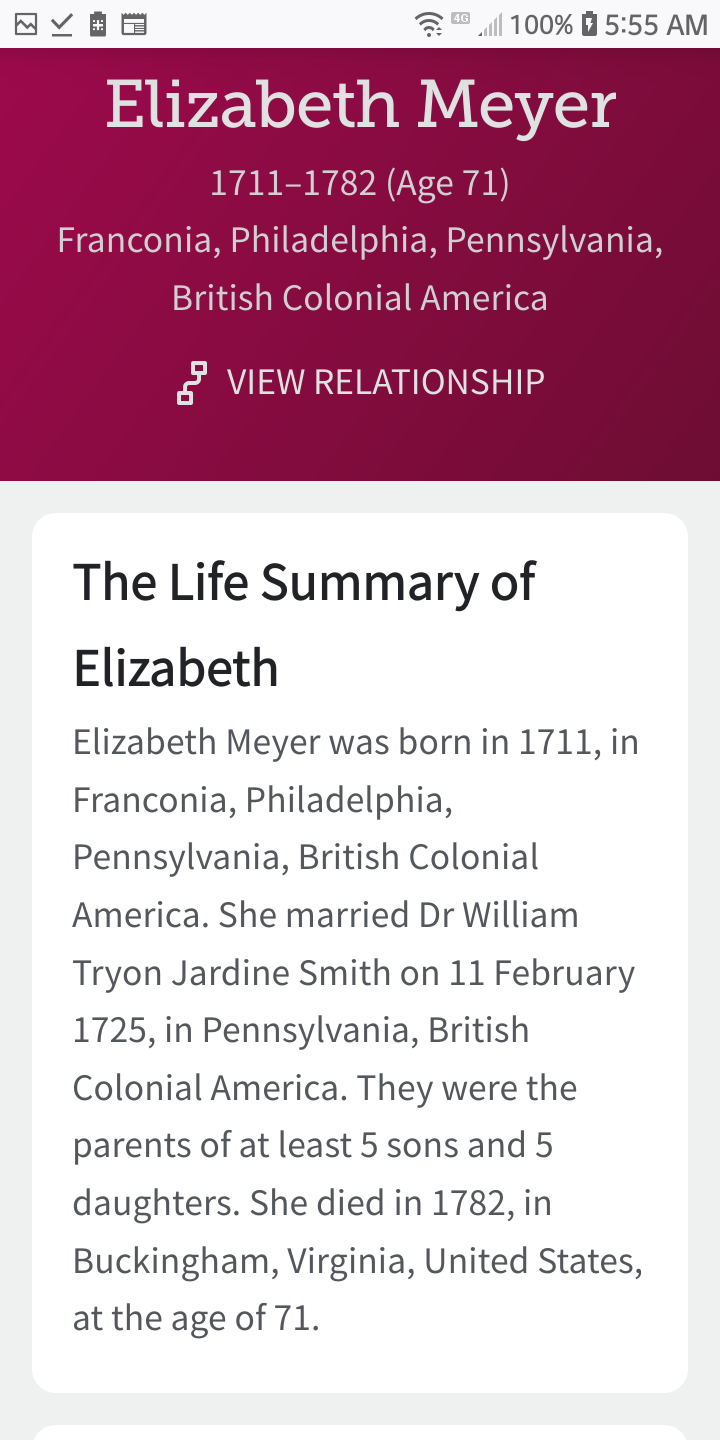Tap the 4G network indicator icon
720x1440 pixels.
(x=460, y=18)
